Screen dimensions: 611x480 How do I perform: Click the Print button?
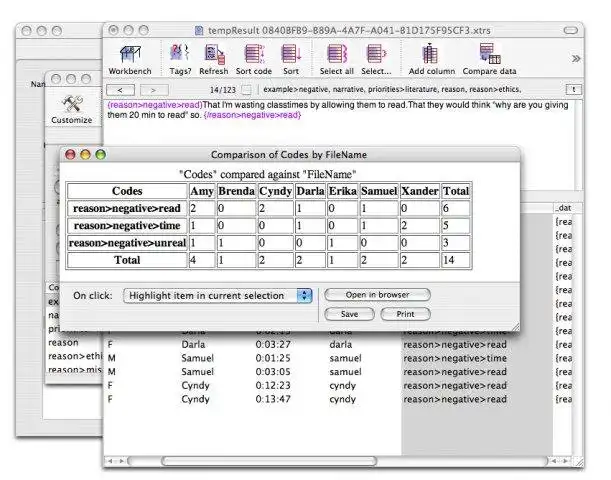pos(405,314)
